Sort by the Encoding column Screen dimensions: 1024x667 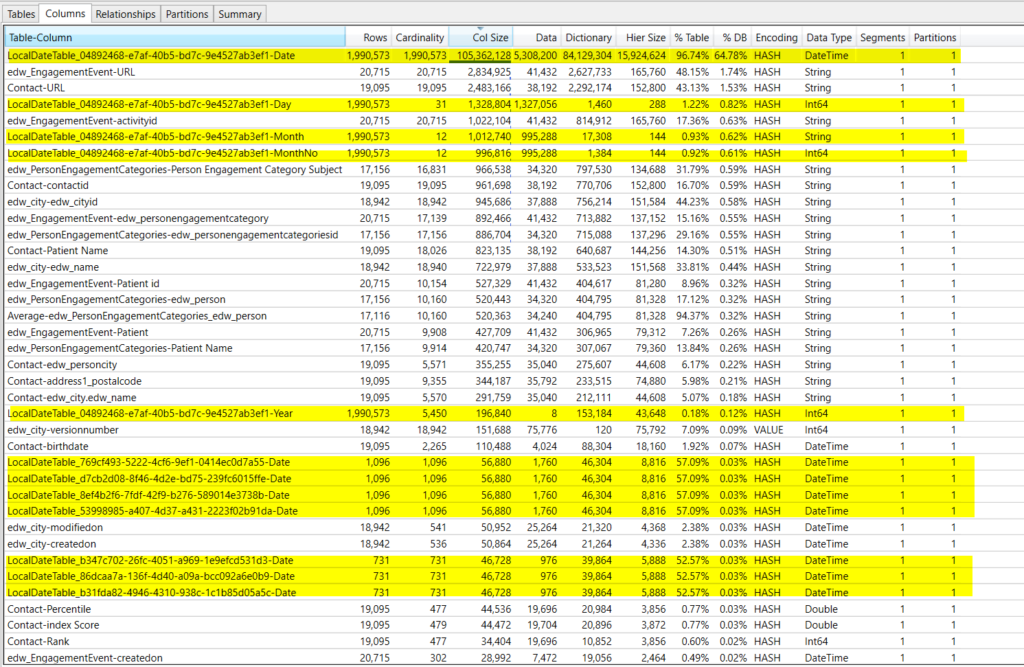coord(777,37)
